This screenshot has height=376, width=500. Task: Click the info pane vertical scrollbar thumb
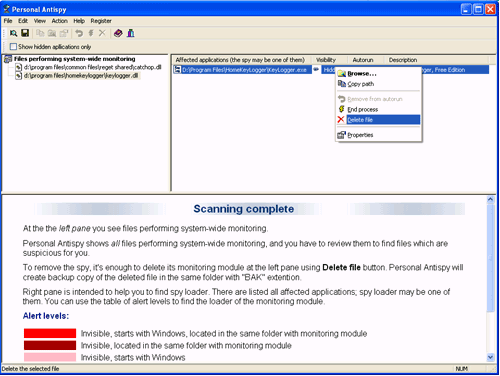click(x=490, y=258)
